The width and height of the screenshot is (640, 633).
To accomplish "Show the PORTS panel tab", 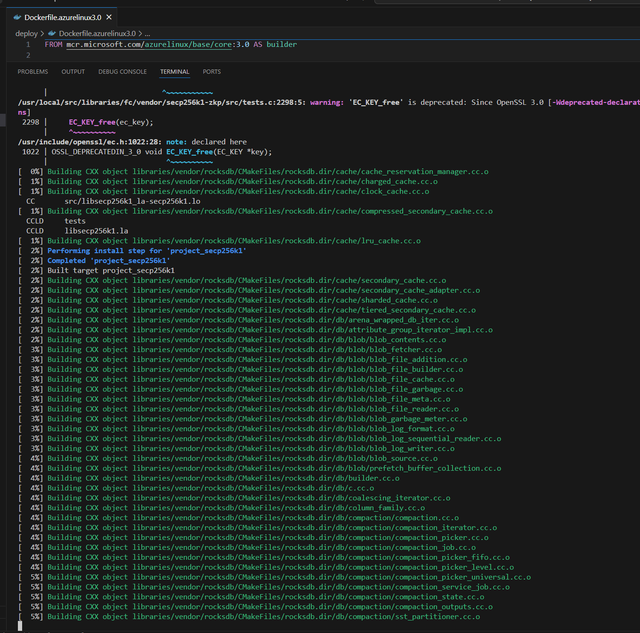I will click(x=212, y=72).
